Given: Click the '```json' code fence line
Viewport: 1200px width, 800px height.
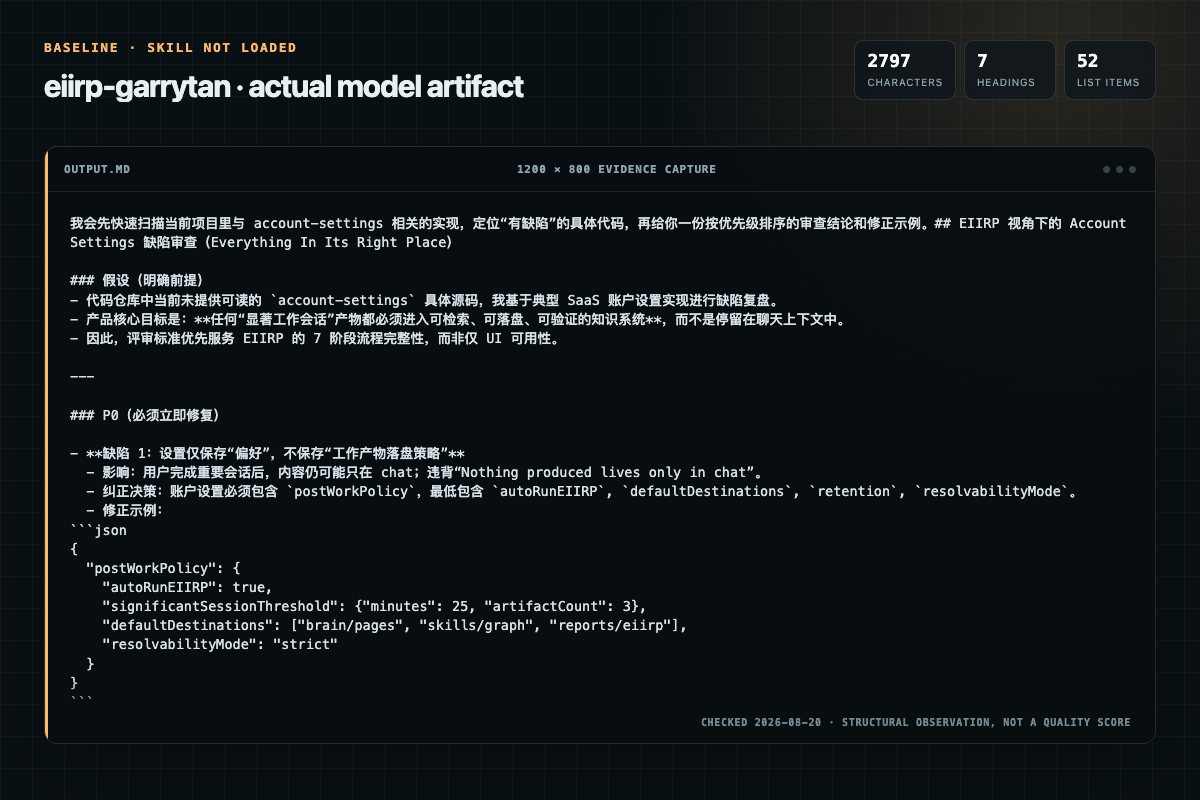Looking at the screenshot, I should click(x=98, y=530).
